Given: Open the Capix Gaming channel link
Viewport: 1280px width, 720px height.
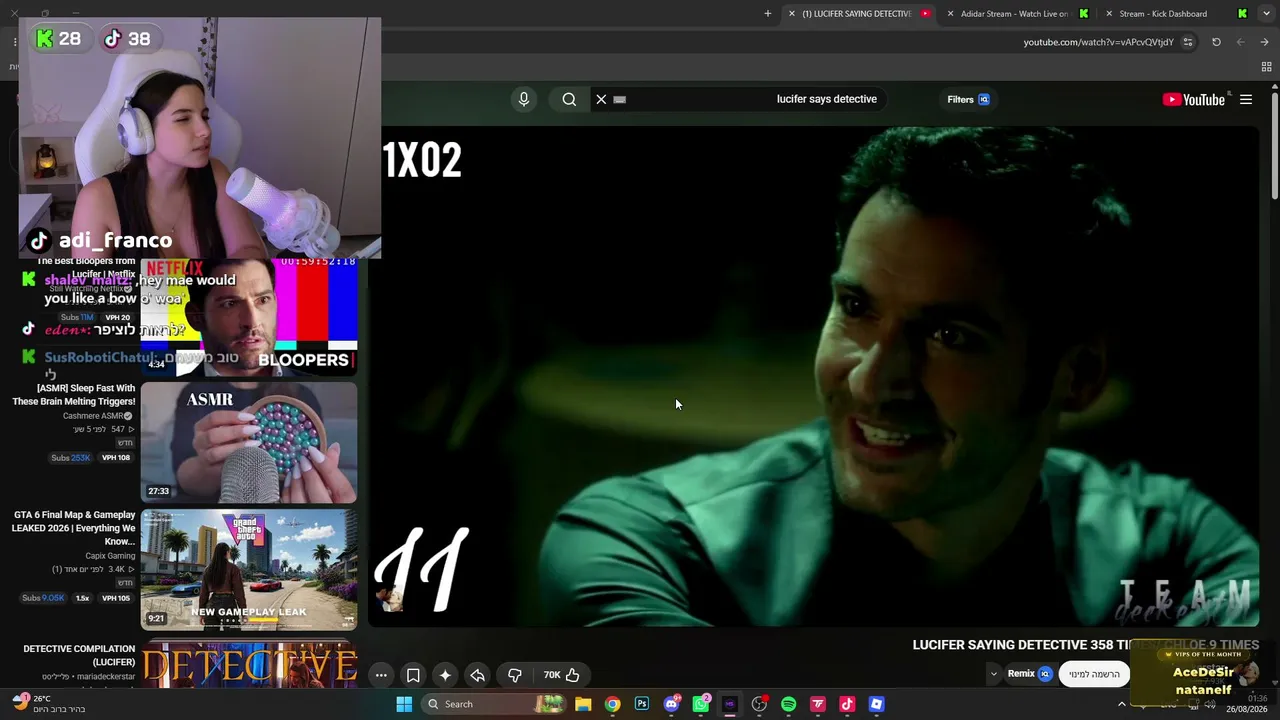Looking at the screenshot, I should 110,556.
